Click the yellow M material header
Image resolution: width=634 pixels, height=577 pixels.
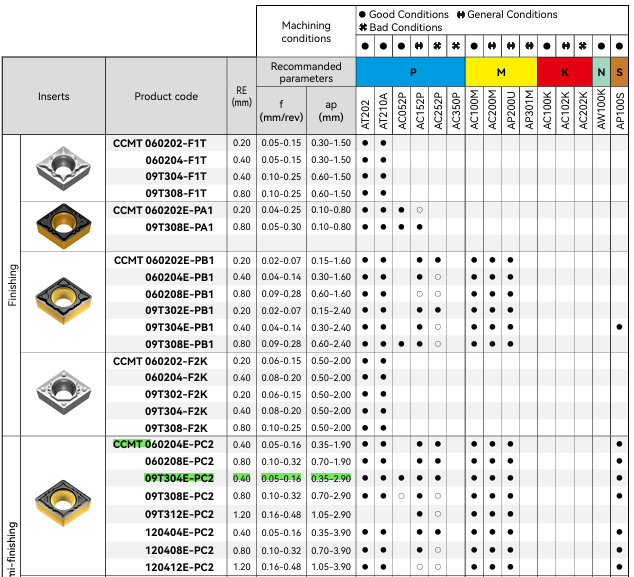point(501,72)
